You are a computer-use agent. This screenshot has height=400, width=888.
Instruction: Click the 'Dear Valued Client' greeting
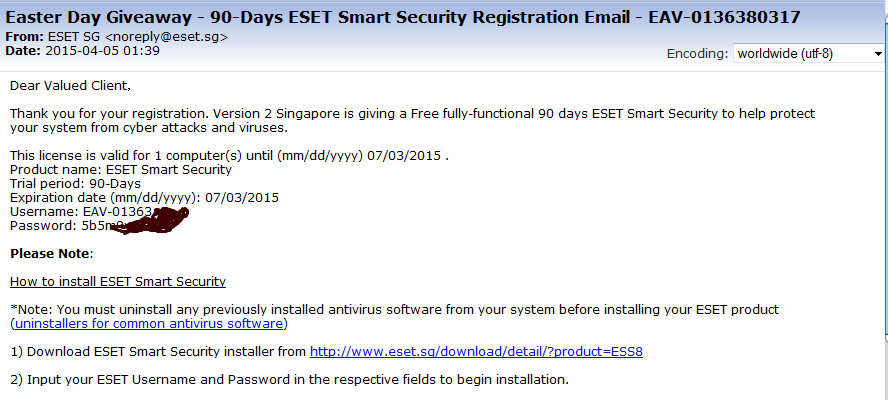click(70, 86)
